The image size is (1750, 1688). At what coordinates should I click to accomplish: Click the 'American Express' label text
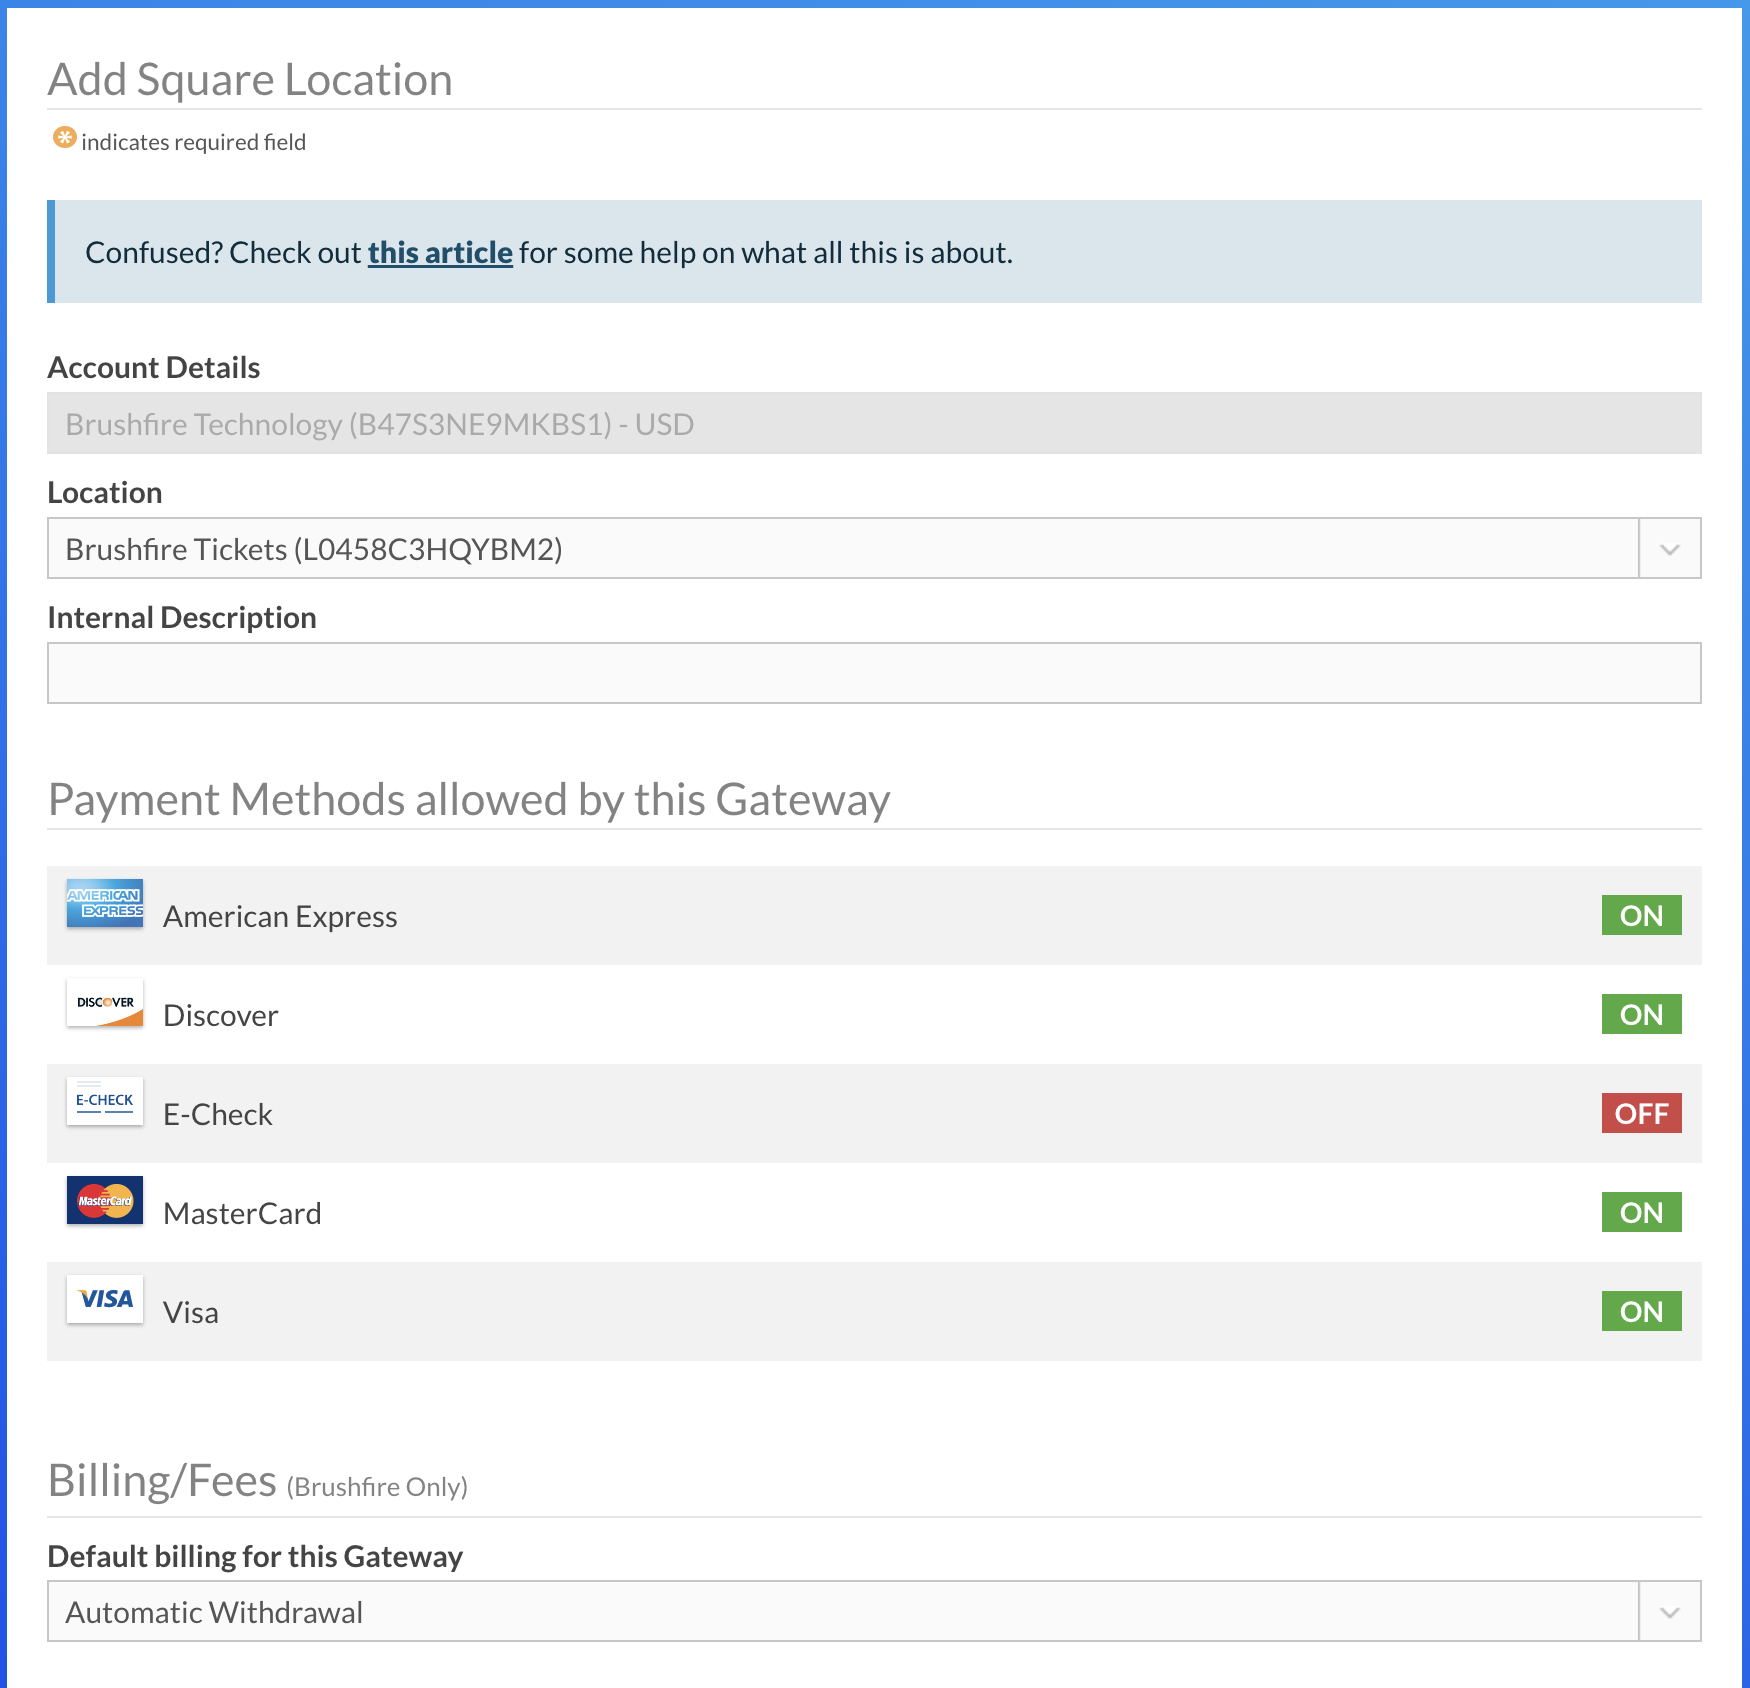280,917
